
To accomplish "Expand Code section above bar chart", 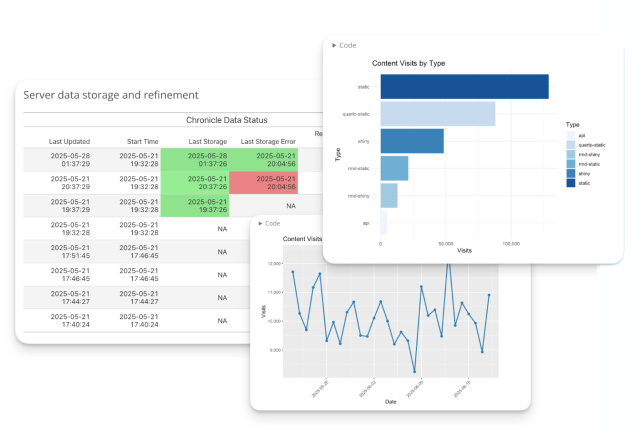I will pyautogui.click(x=344, y=45).
